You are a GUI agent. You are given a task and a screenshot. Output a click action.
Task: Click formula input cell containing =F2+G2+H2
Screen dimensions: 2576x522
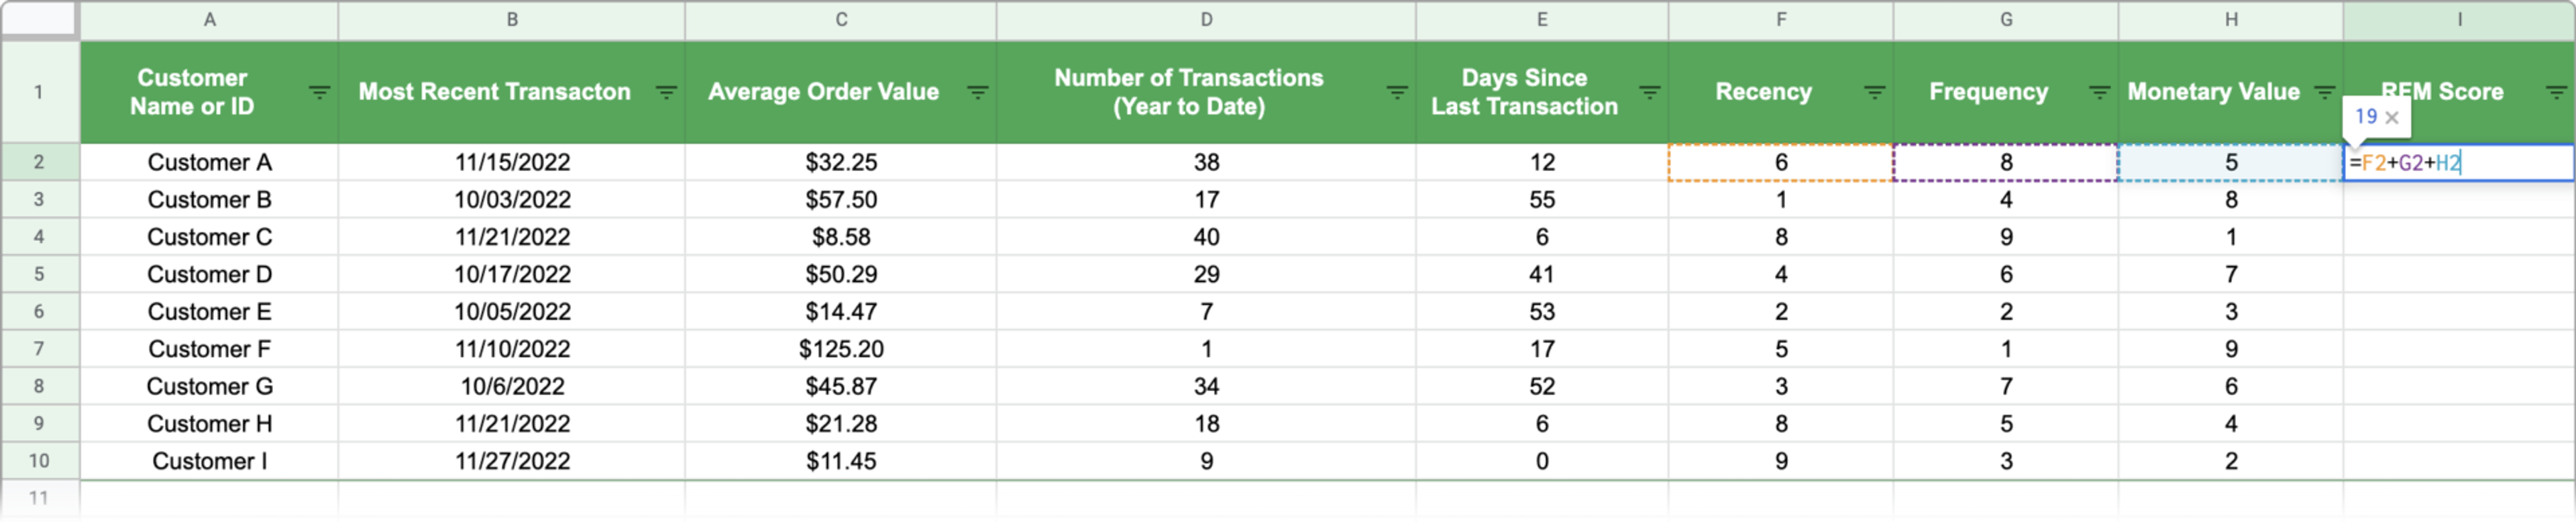point(2459,163)
